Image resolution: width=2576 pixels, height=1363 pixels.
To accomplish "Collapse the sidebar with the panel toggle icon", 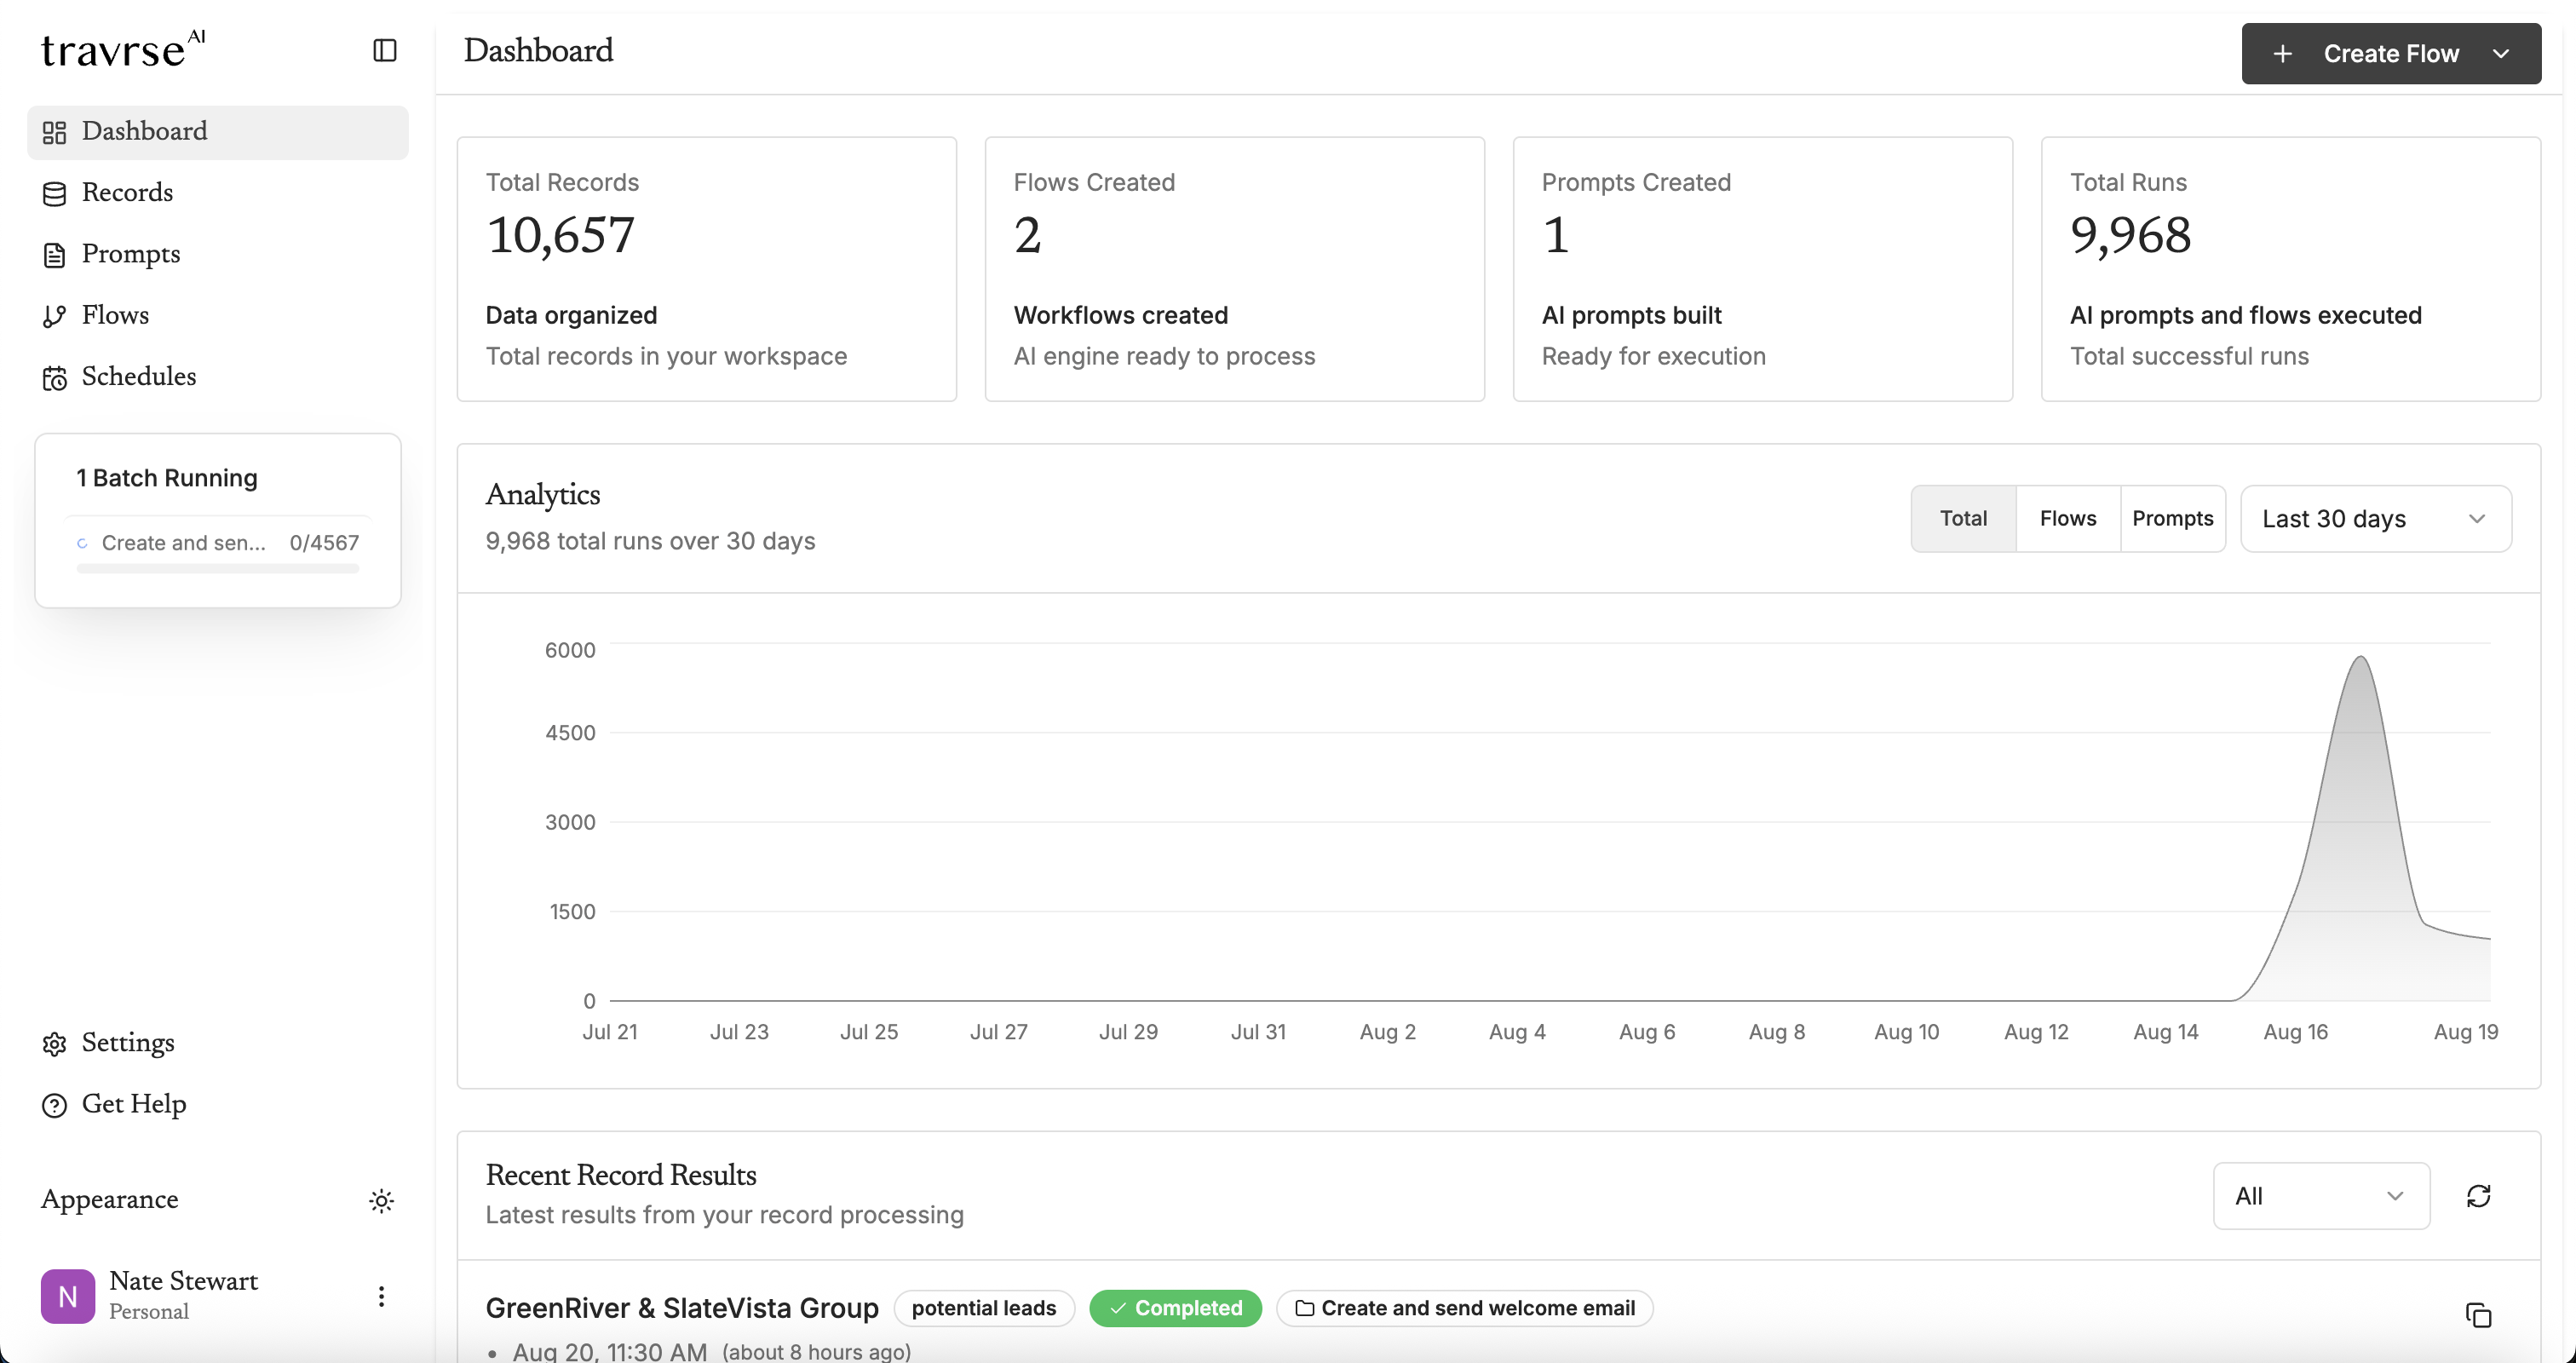I will pyautogui.click(x=384, y=50).
